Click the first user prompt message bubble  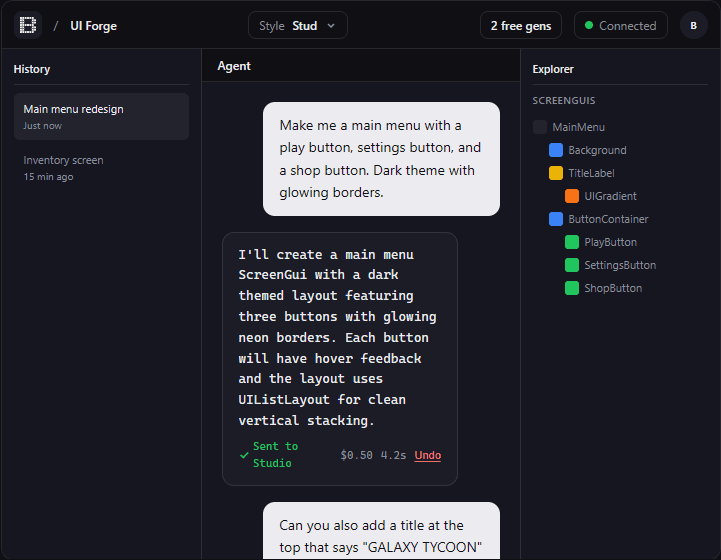[381, 159]
